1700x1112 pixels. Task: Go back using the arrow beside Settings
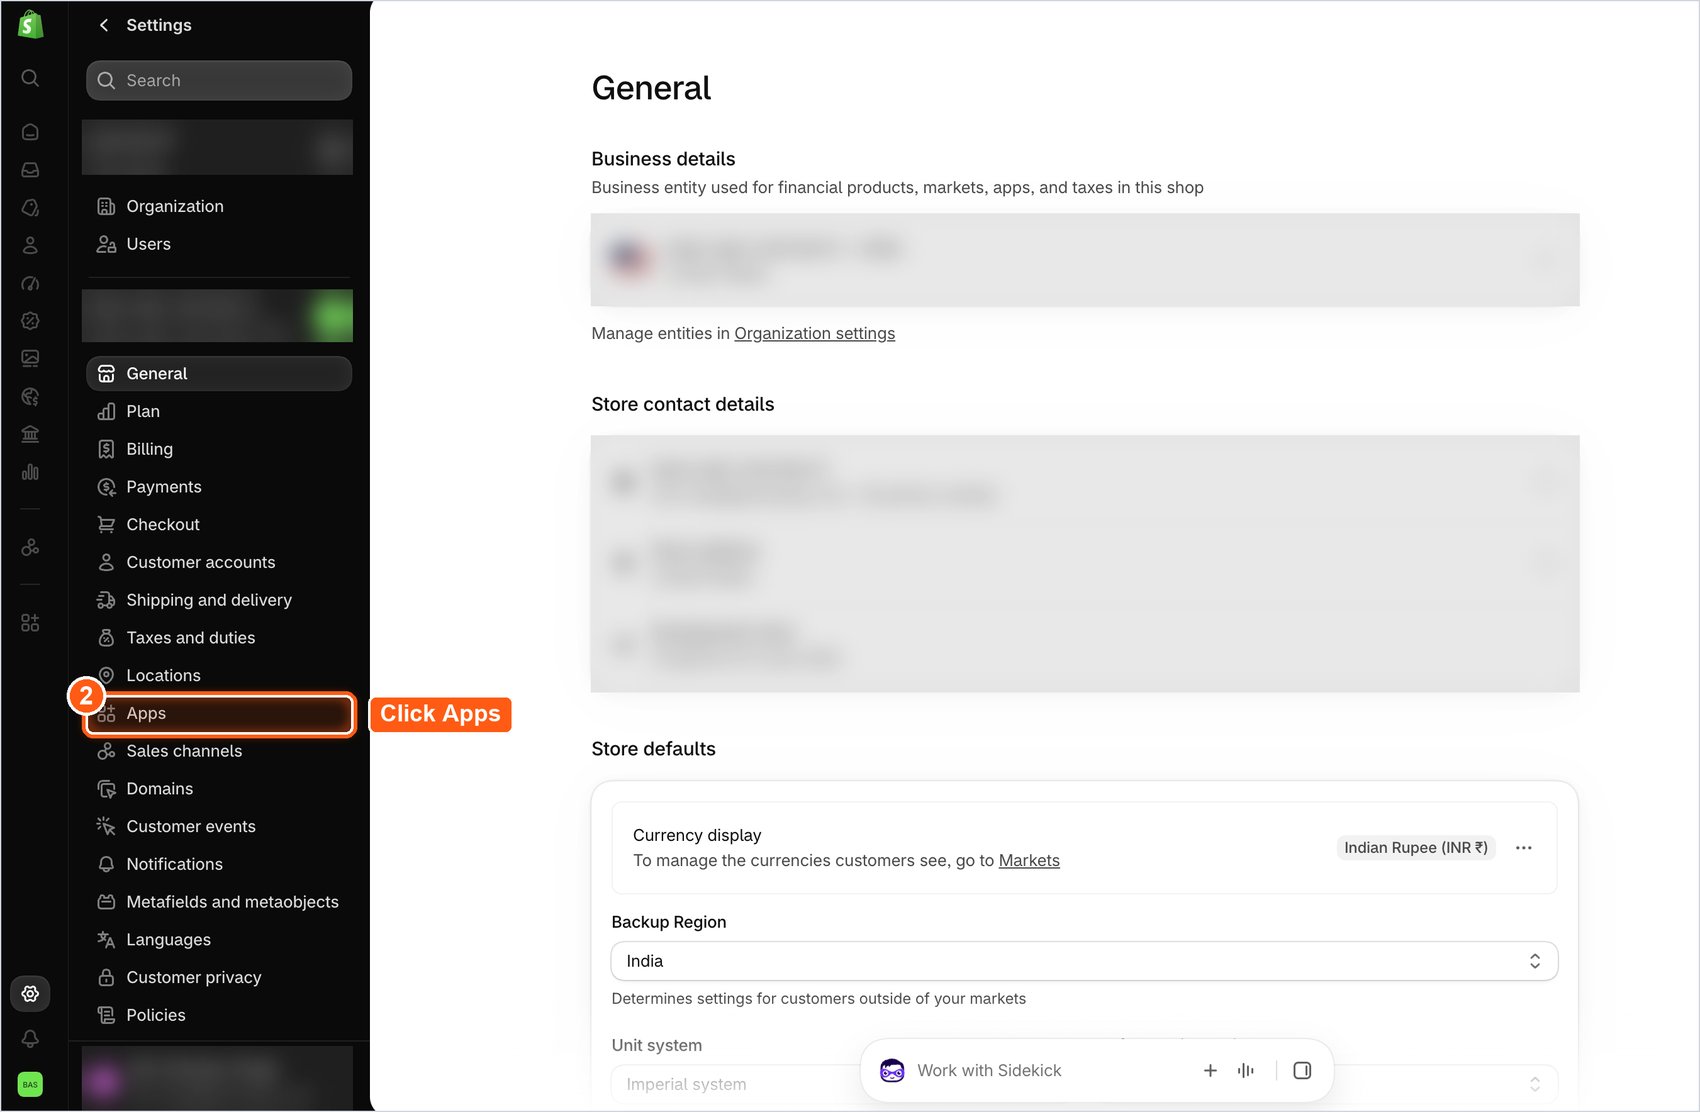104,25
